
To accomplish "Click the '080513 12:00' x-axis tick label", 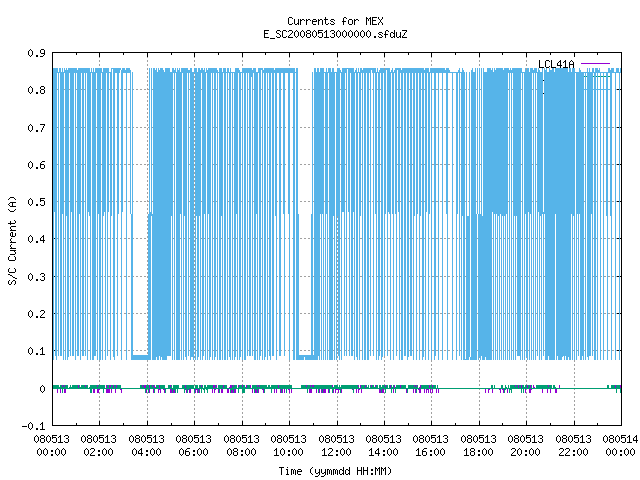I will [x=336, y=446].
